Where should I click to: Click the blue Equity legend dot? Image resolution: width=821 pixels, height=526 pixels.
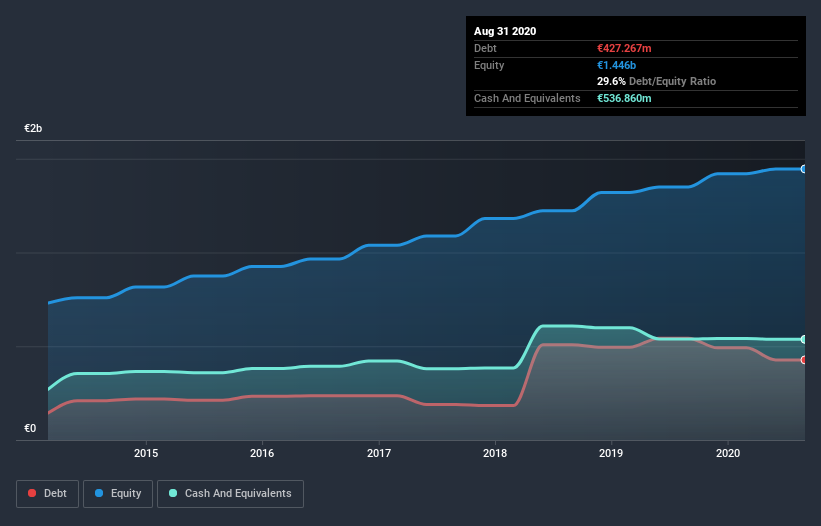point(99,493)
